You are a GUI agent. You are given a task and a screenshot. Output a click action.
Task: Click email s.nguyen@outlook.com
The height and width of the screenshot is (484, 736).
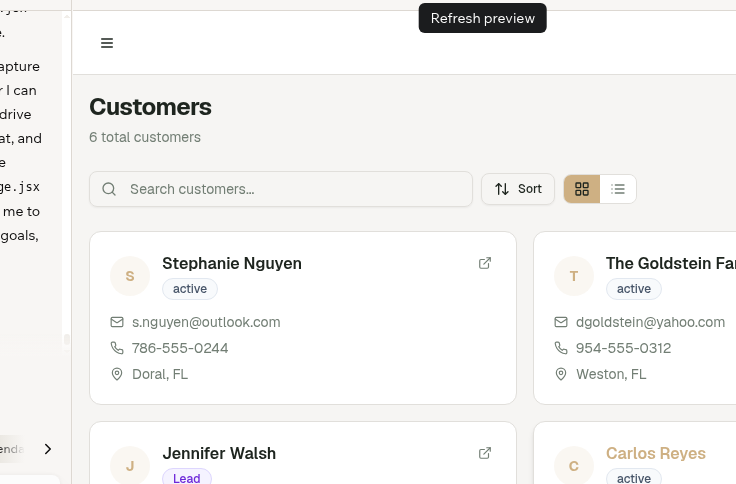click(206, 322)
